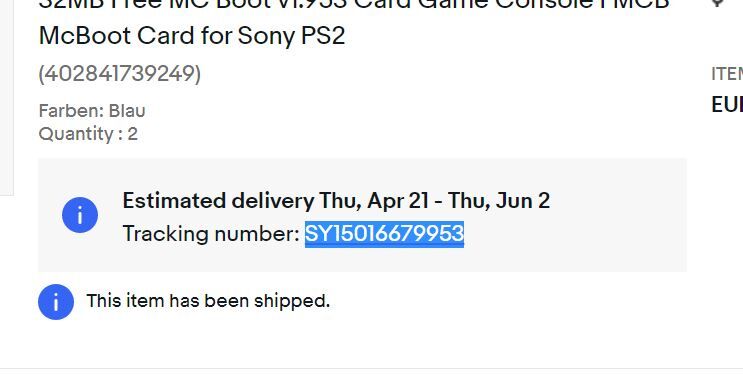Click item number 402841739249
Screen dimensions: 743x377
[x=120, y=74]
